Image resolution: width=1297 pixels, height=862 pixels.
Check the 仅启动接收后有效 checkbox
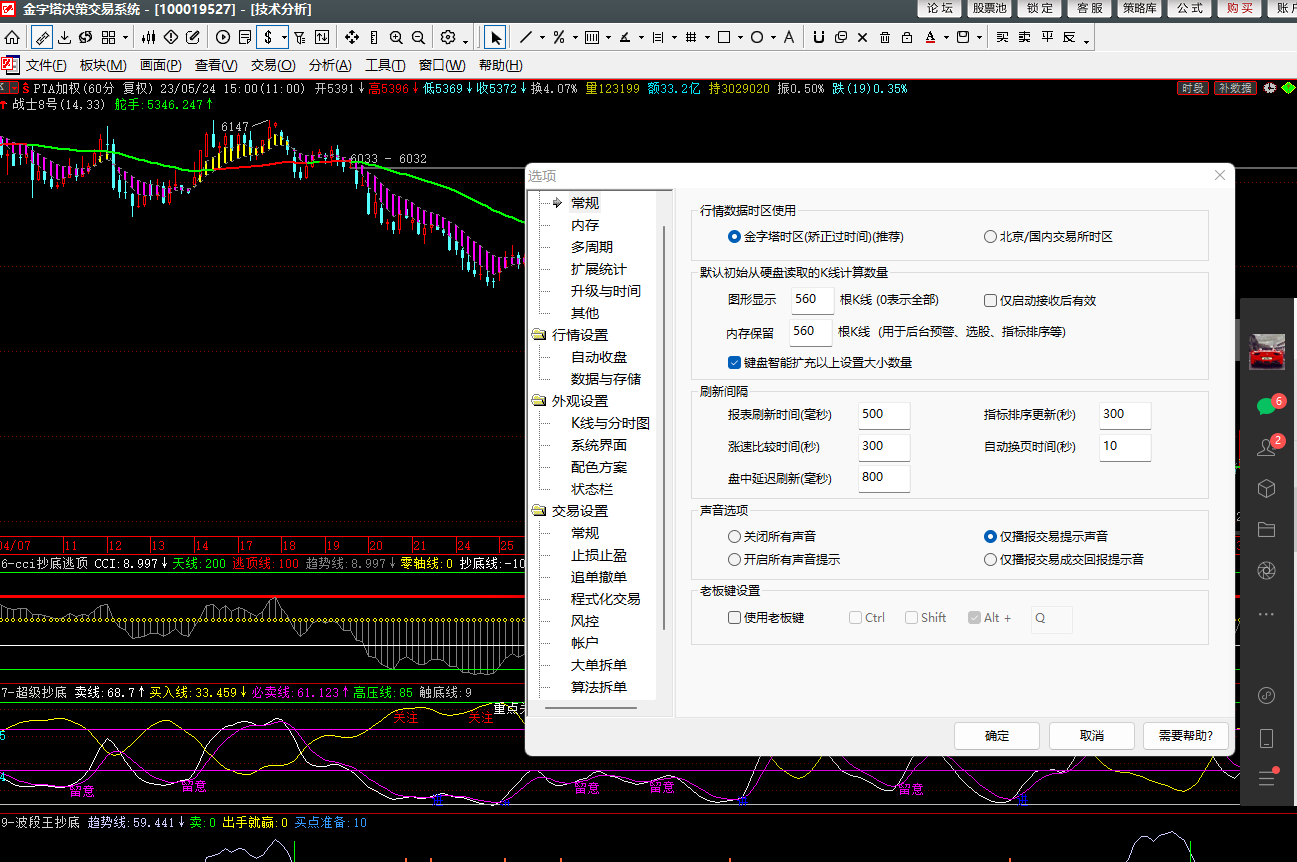click(x=991, y=300)
